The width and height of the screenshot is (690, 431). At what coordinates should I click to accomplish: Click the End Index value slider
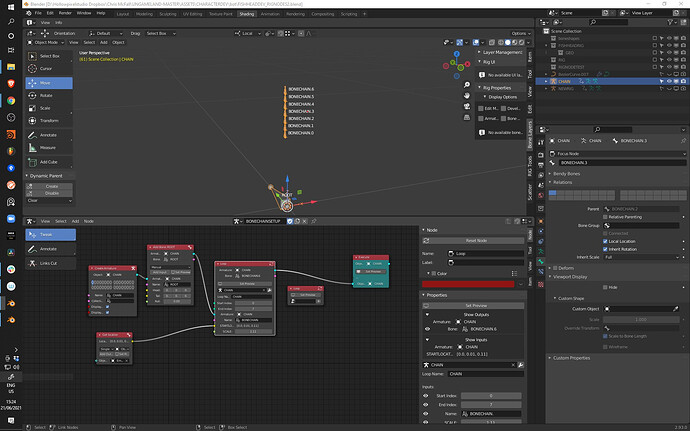pos(491,405)
